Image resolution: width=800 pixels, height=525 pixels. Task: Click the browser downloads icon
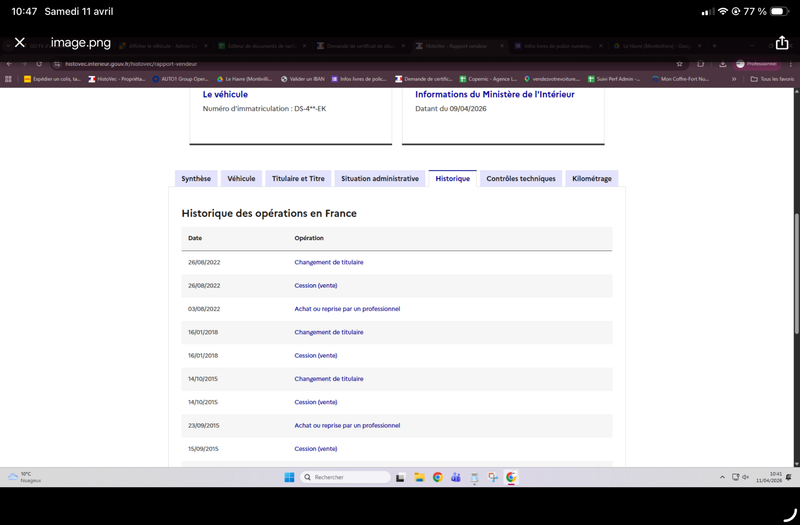[x=722, y=64]
